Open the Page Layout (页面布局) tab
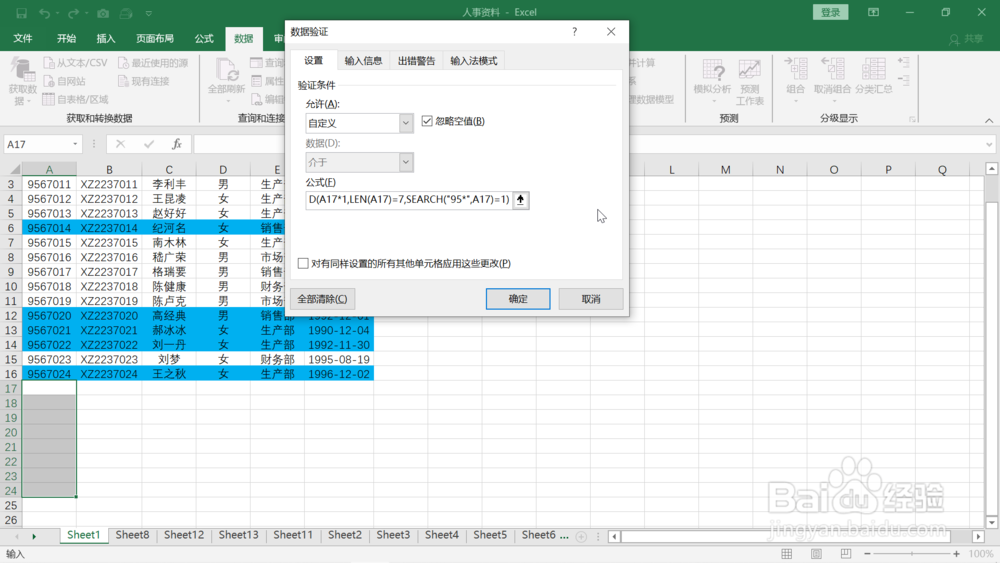The image size is (1000, 563). coord(155,38)
